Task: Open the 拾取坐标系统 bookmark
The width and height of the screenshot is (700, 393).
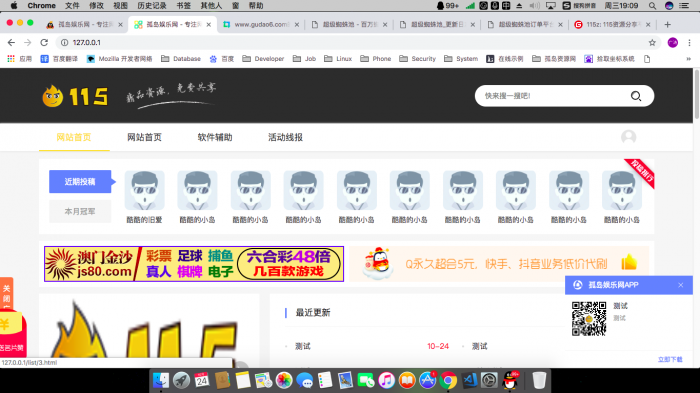Action: point(609,59)
